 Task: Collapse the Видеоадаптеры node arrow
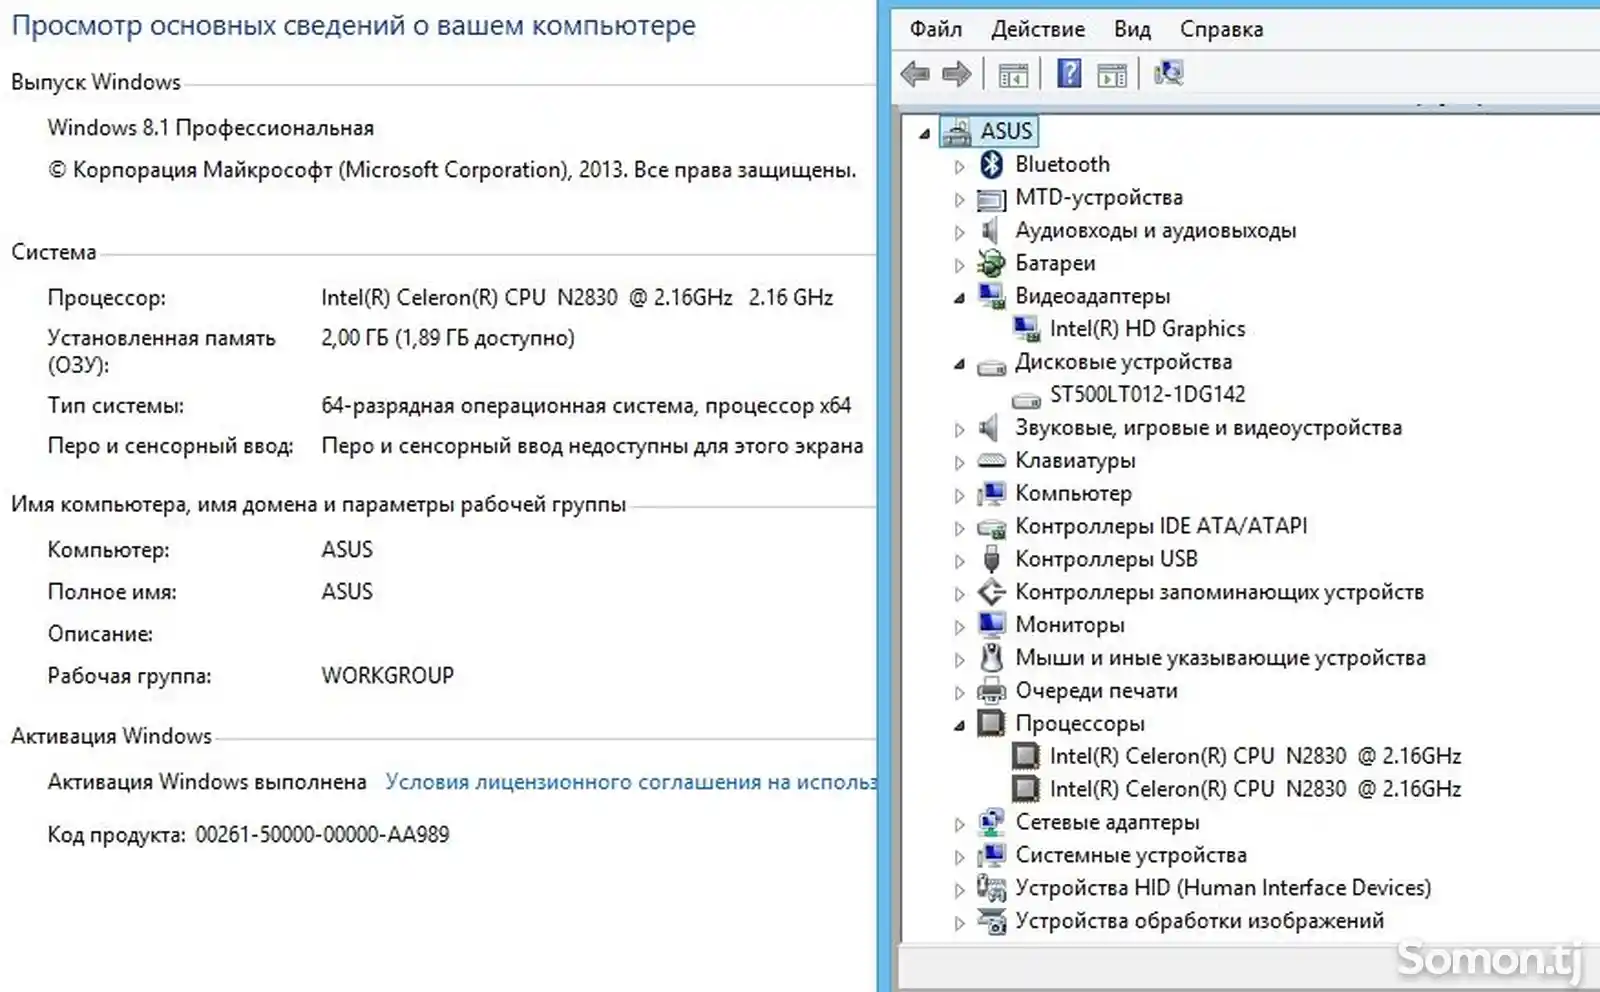[959, 298]
